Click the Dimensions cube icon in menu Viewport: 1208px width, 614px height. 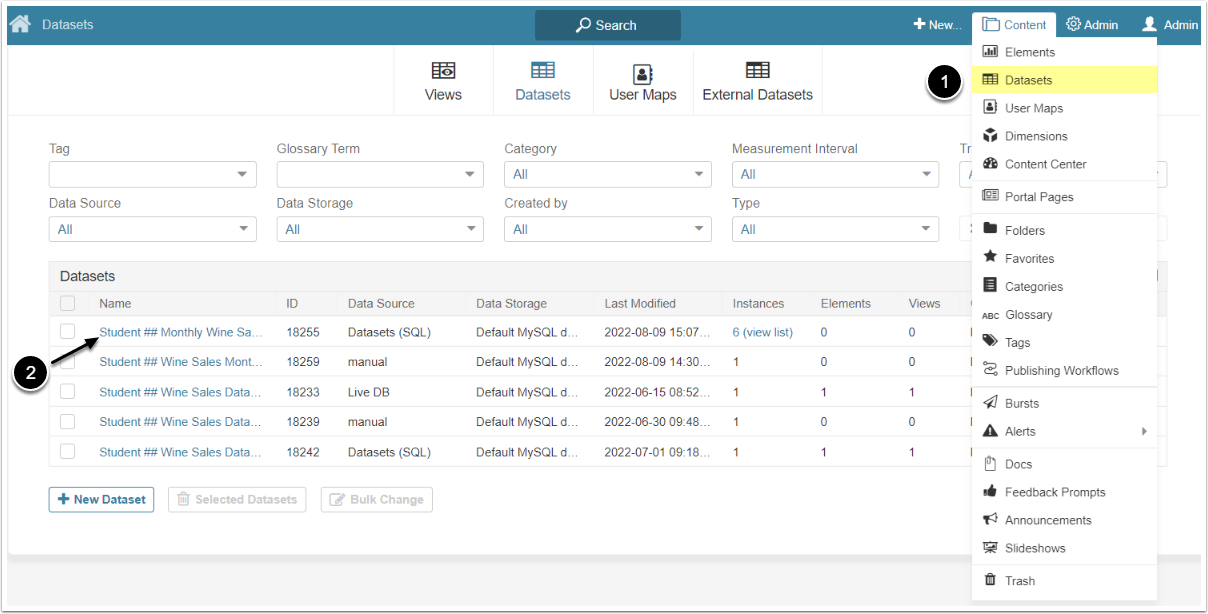point(990,136)
